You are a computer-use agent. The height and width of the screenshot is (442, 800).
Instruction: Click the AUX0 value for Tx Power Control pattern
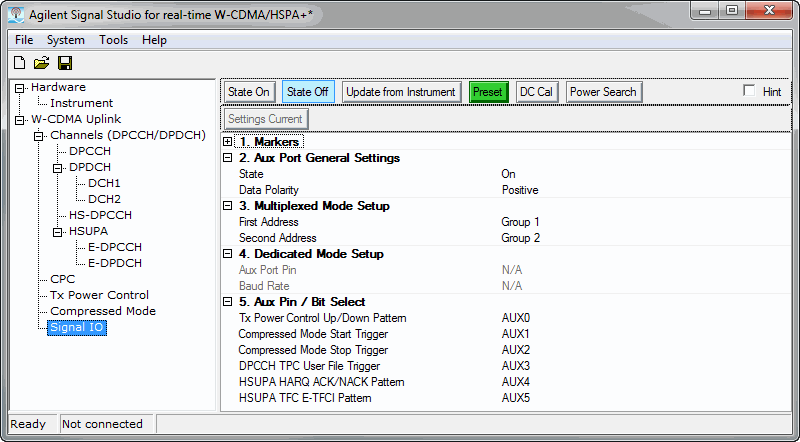pyautogui.click(x=516, y=318)
